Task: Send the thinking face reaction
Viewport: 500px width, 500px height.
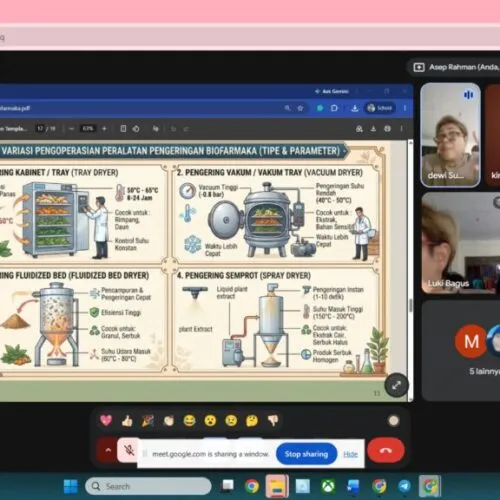Action: point(252,421)
